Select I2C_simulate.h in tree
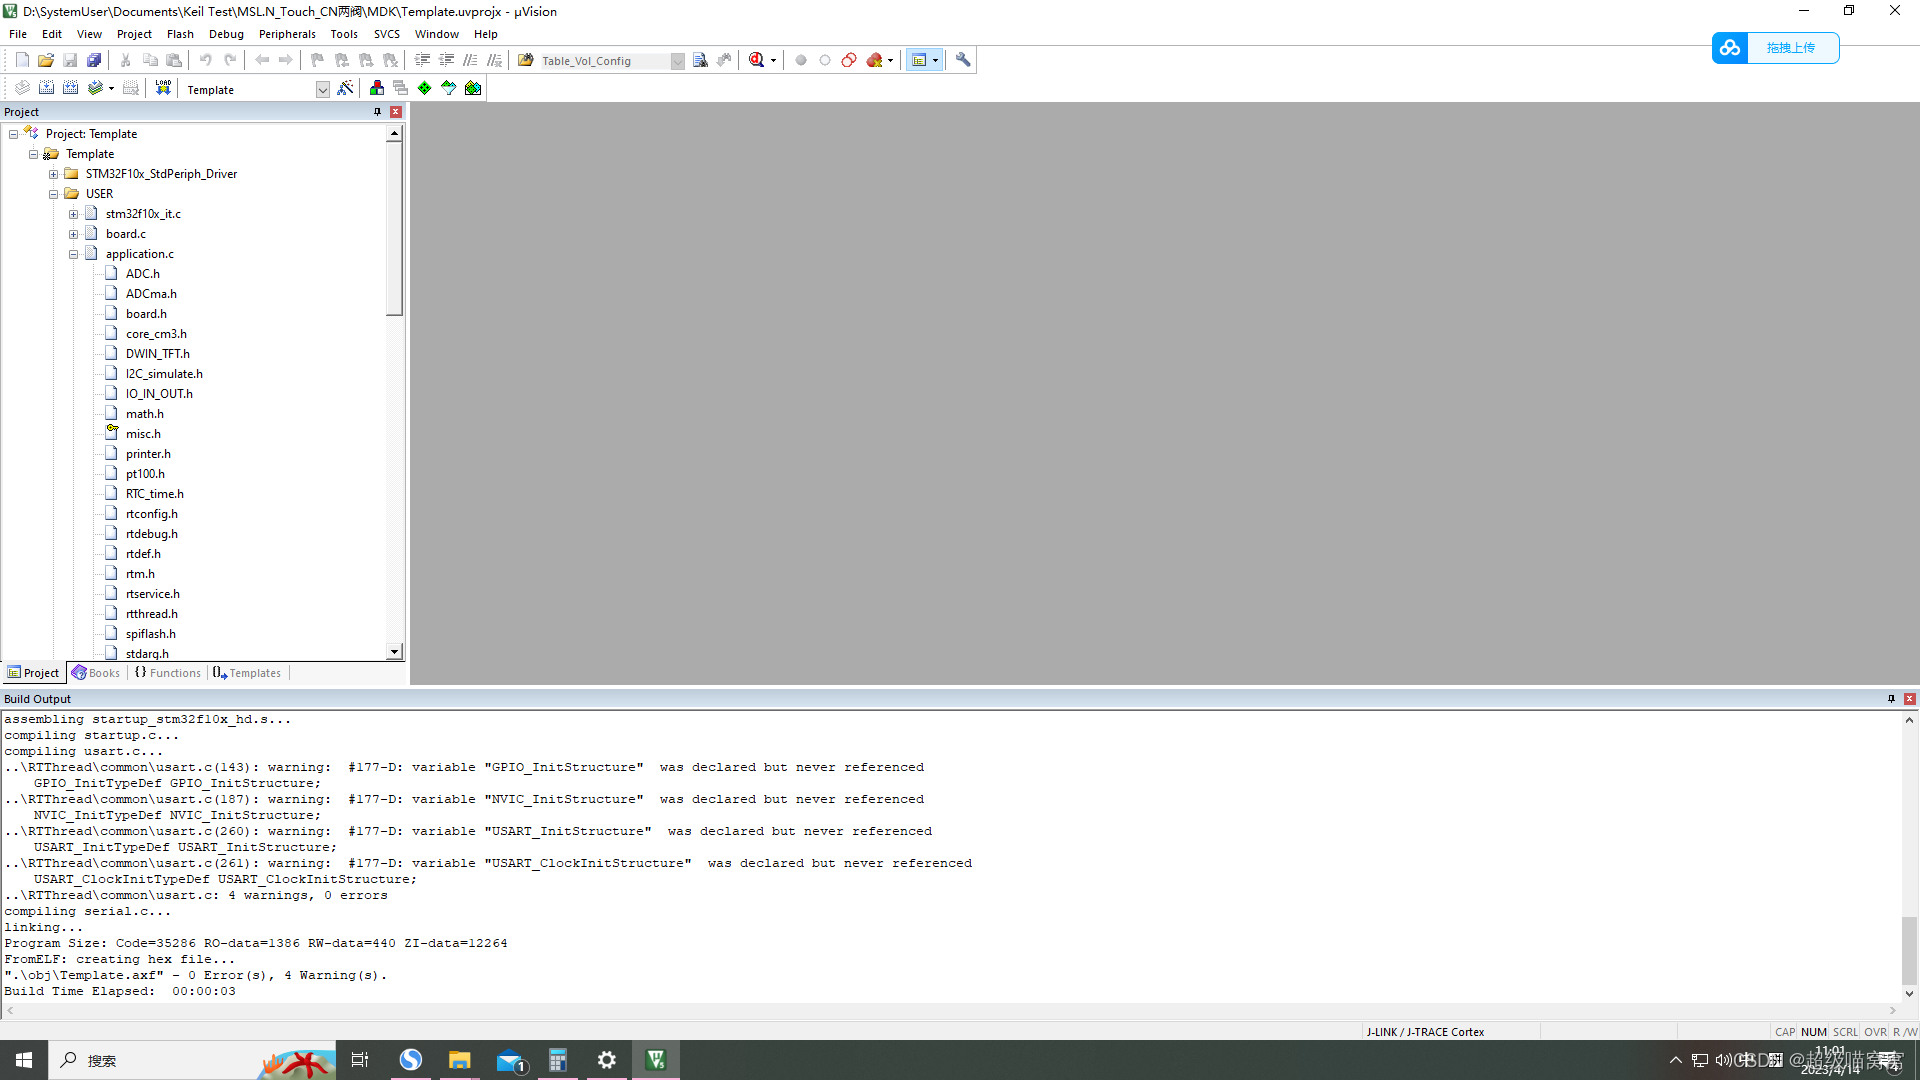1920x1080 pixels. (164, 374)
